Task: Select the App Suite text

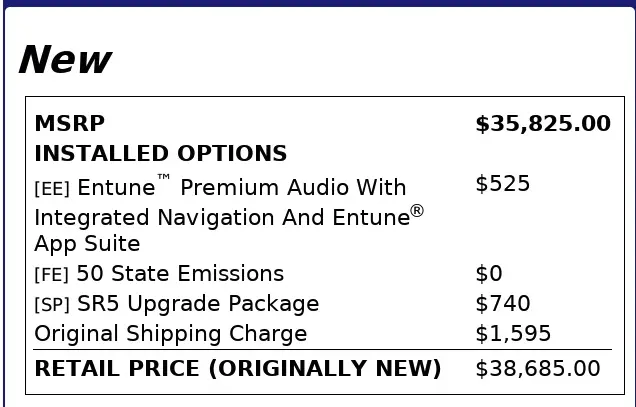Action: (87, 244)
